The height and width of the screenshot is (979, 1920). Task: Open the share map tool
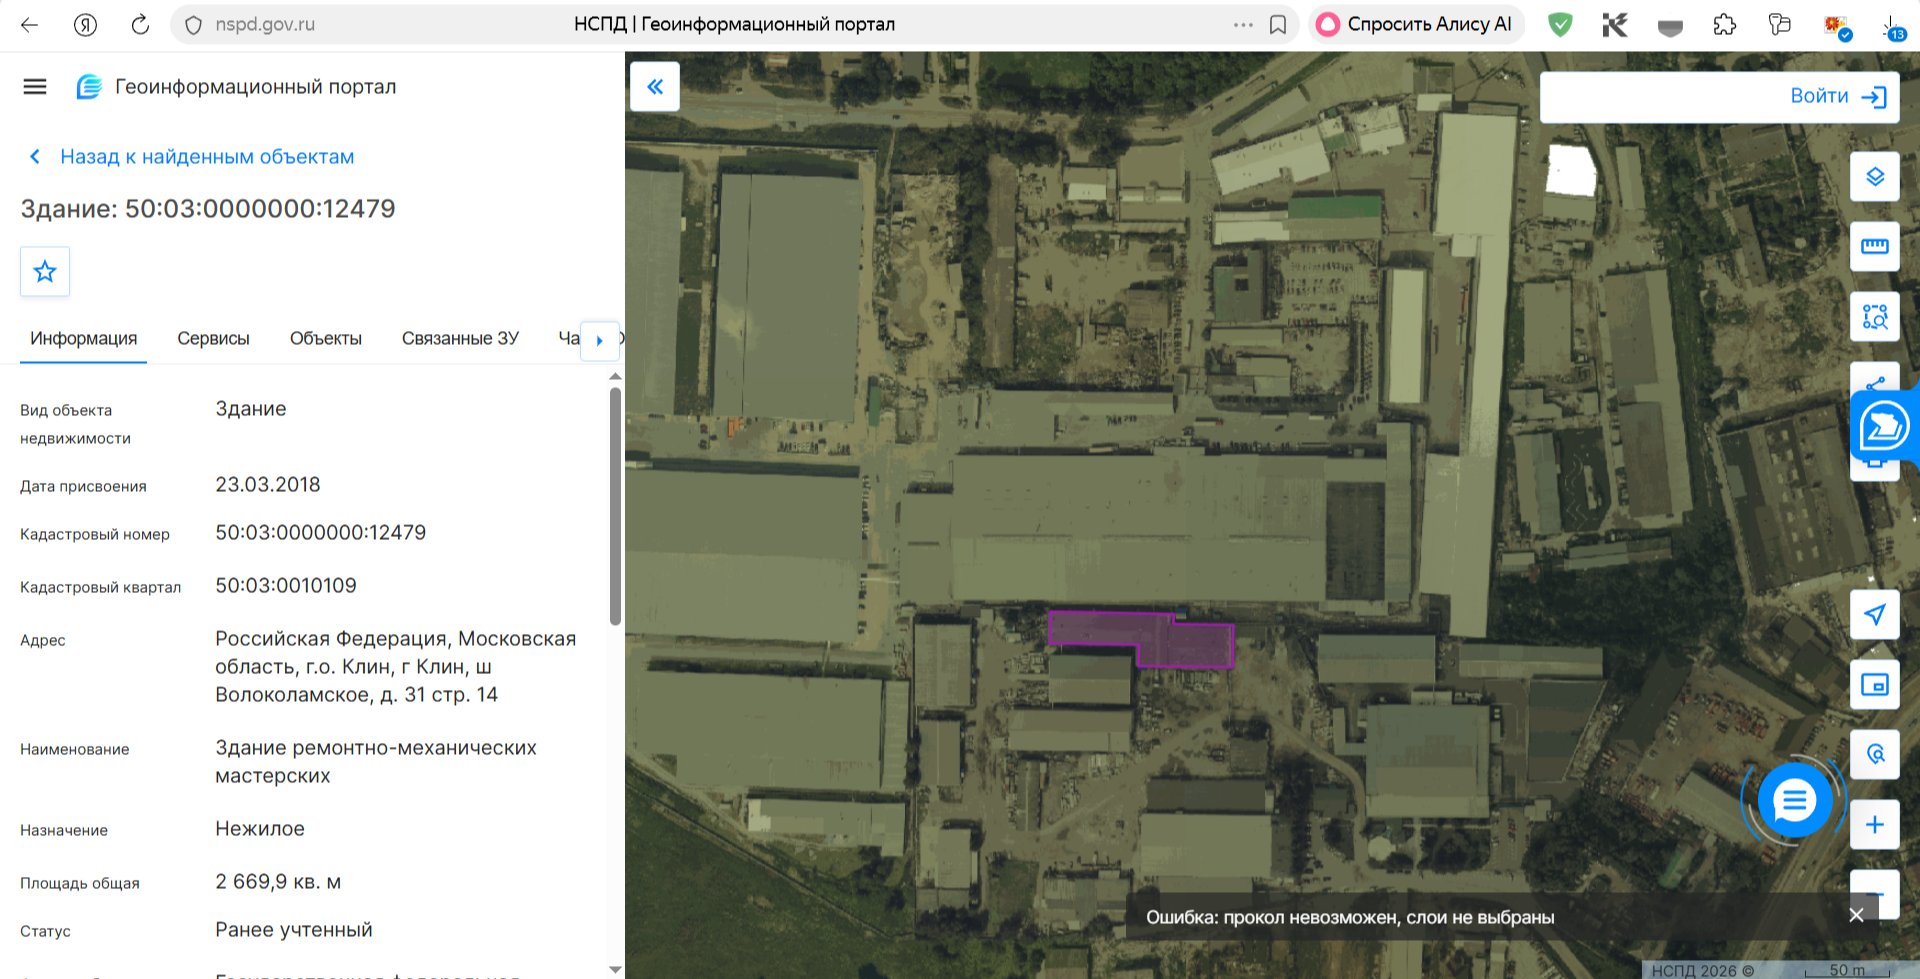click(x=1875, y=380)
